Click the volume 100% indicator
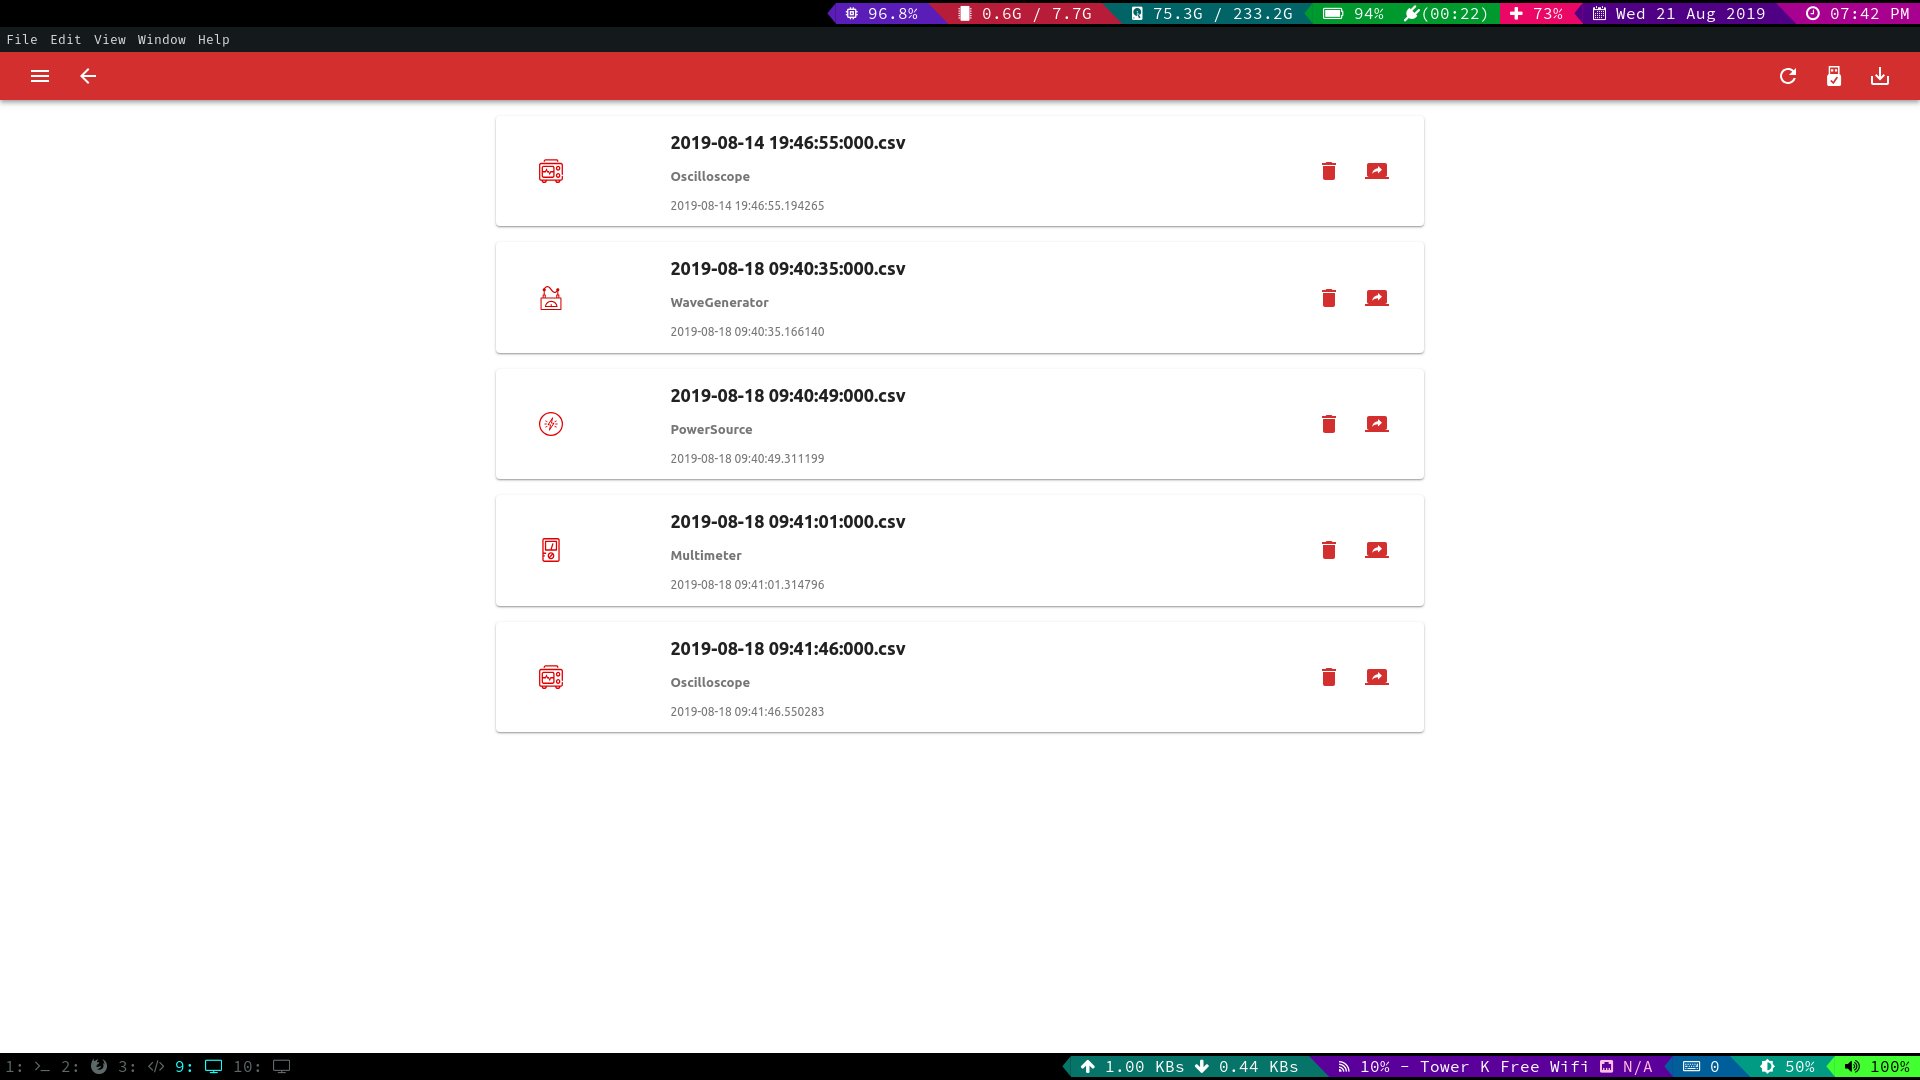 [1877, 1066]
